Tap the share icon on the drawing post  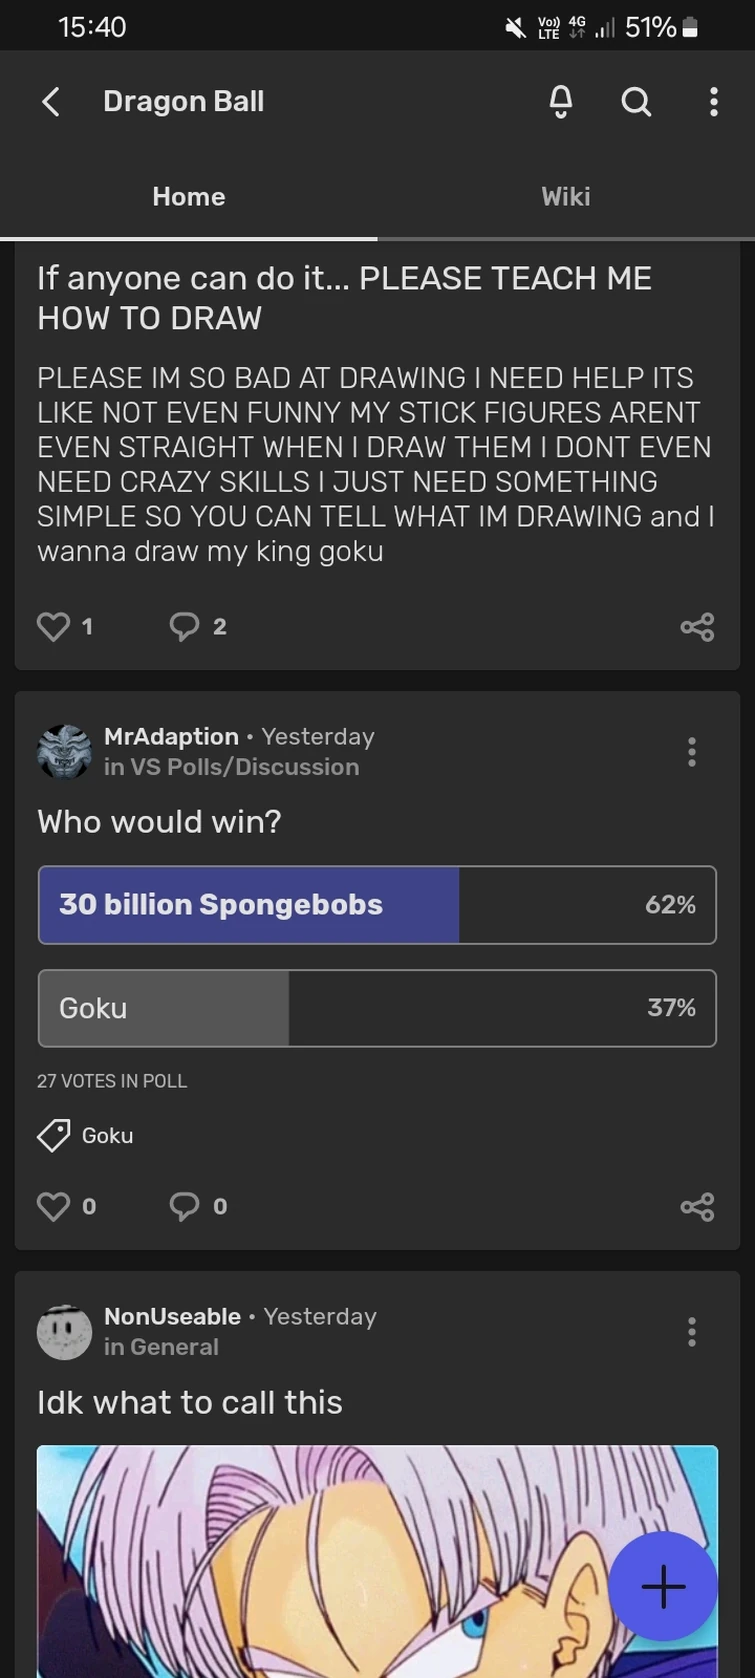697,626
